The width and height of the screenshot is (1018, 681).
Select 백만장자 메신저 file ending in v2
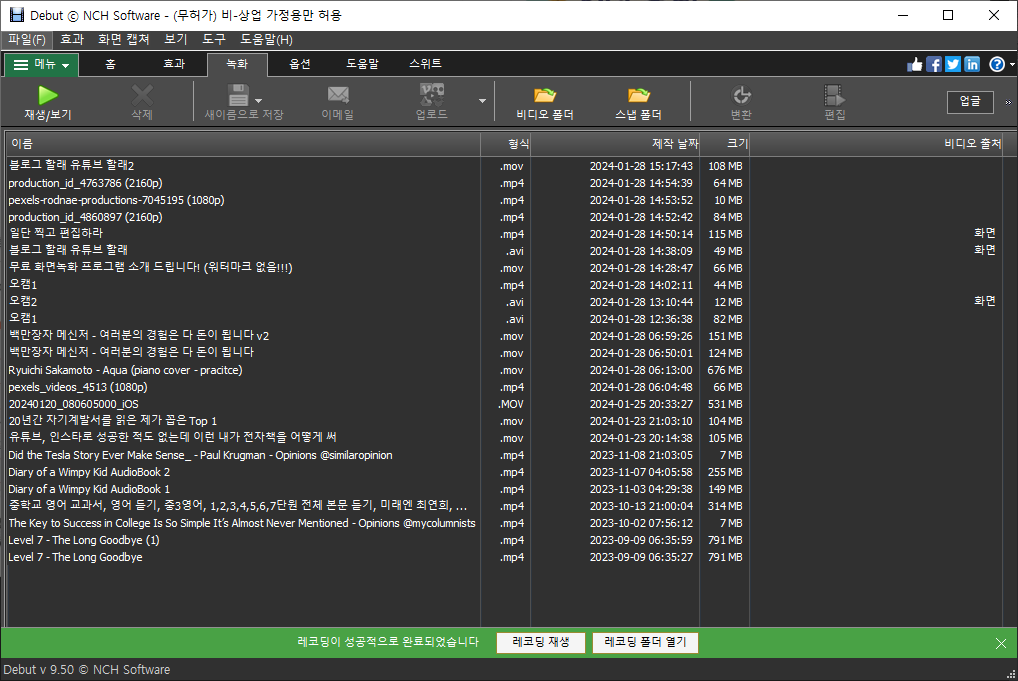pos(138,336)
